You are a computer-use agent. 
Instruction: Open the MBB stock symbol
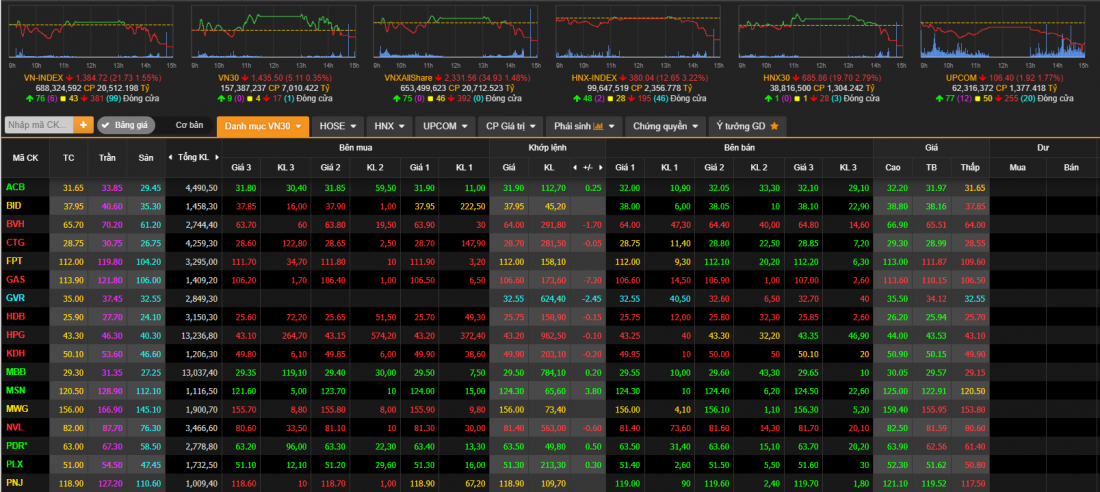15,371
